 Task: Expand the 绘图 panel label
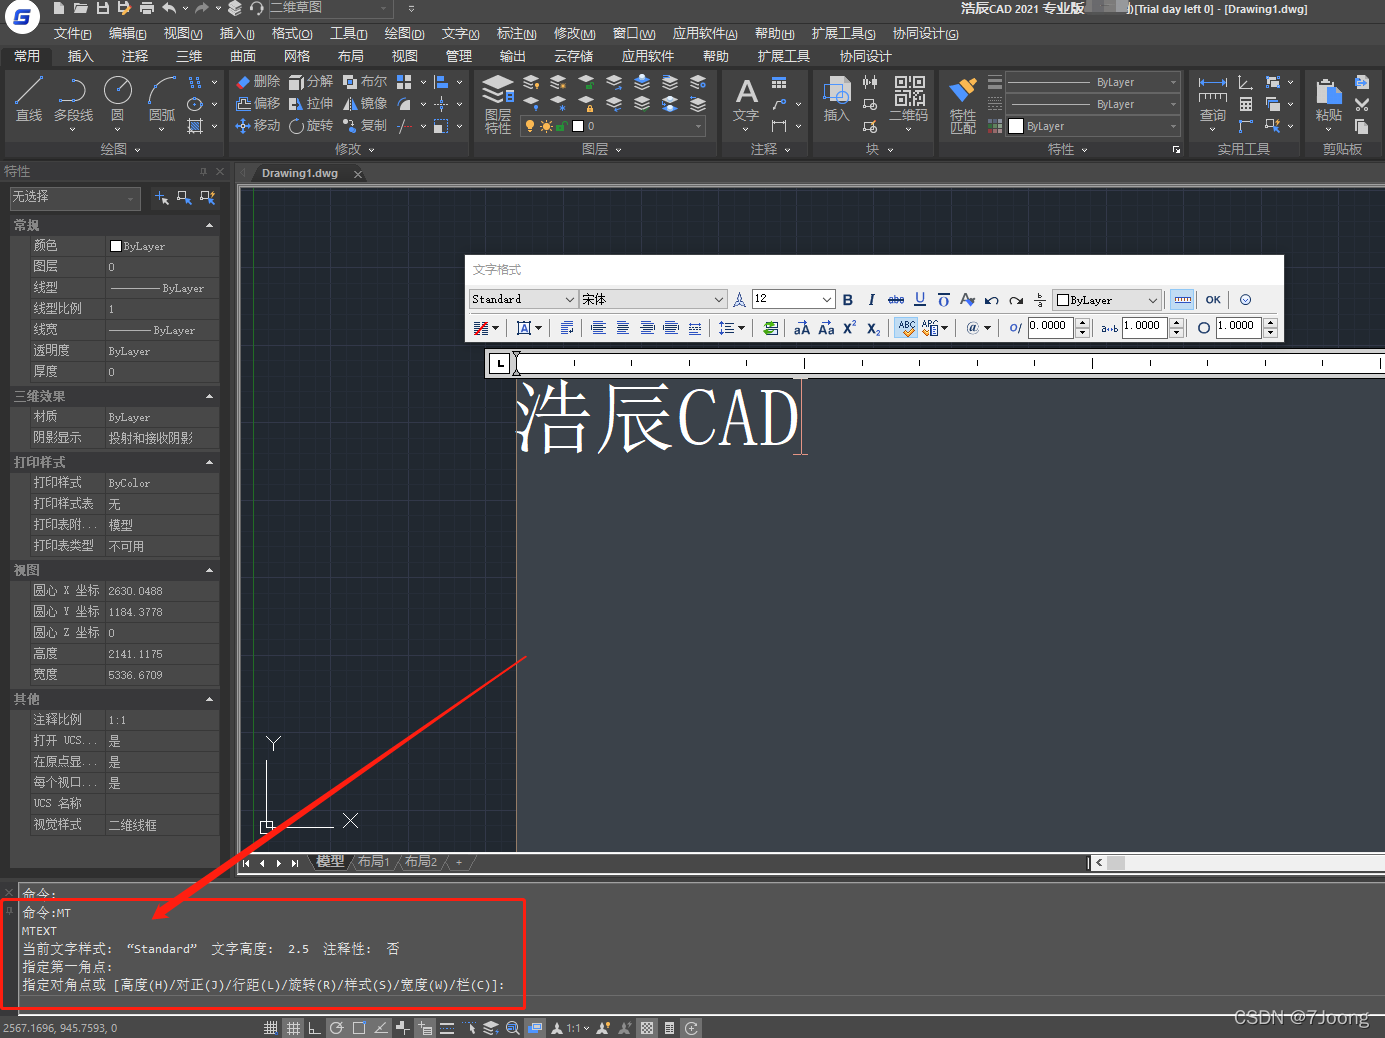click(120, 149)
